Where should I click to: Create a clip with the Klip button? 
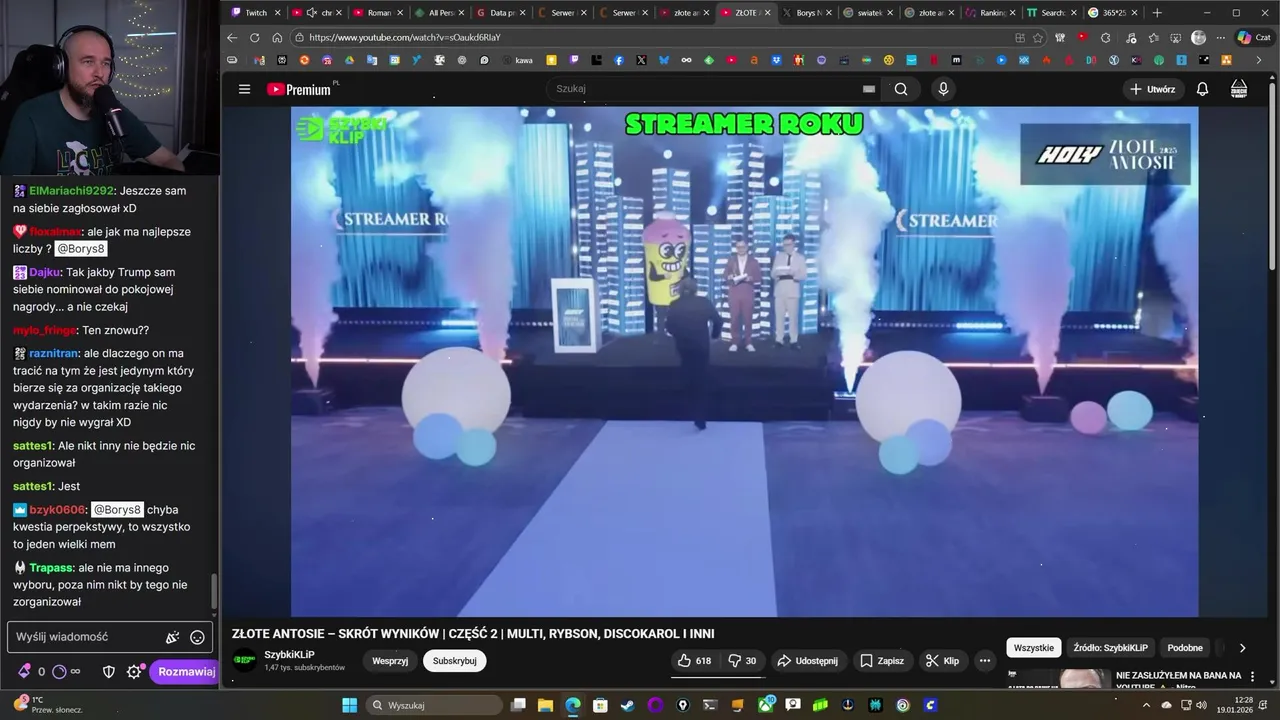[943, 661]
